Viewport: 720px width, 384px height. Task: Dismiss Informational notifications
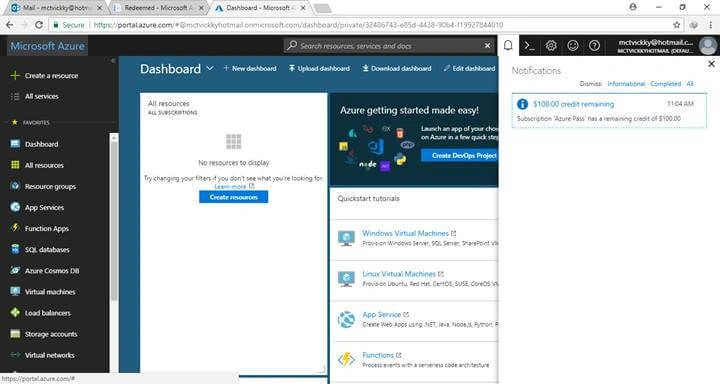click(626, 84)
